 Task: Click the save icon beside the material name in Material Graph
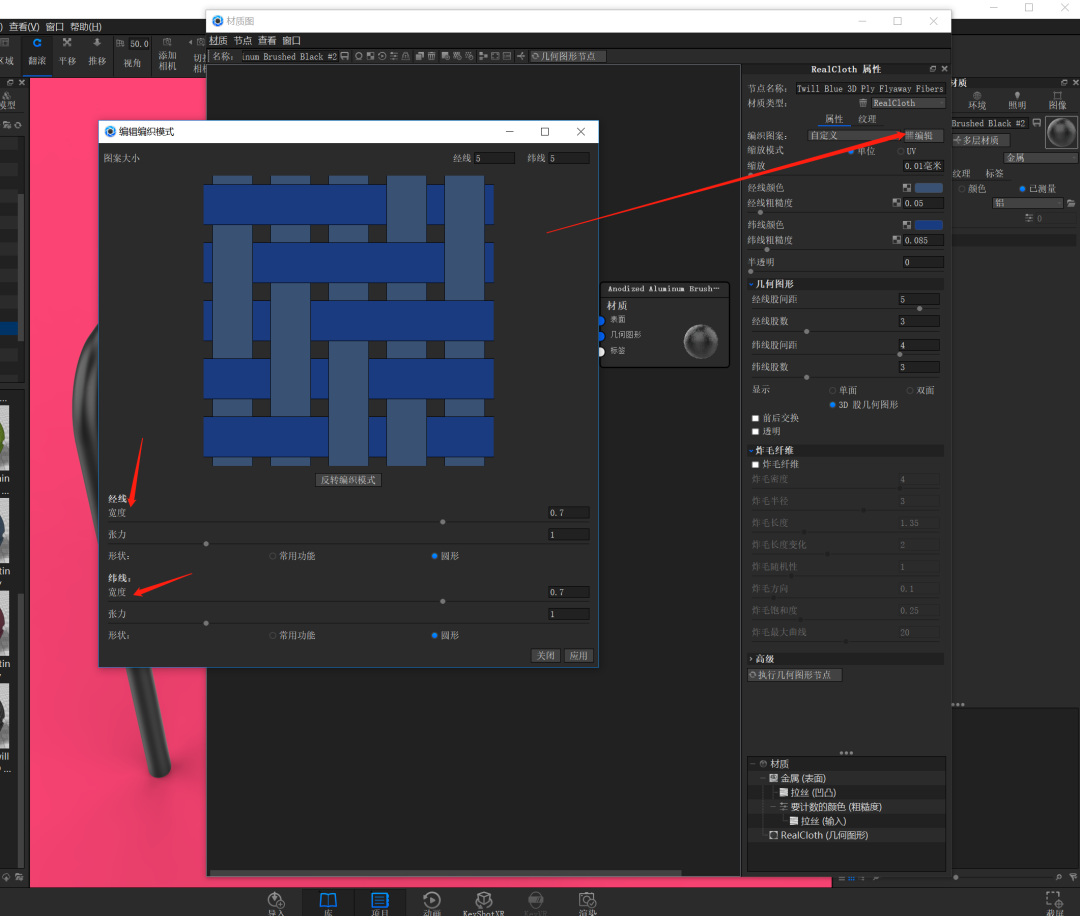(344, 56)
